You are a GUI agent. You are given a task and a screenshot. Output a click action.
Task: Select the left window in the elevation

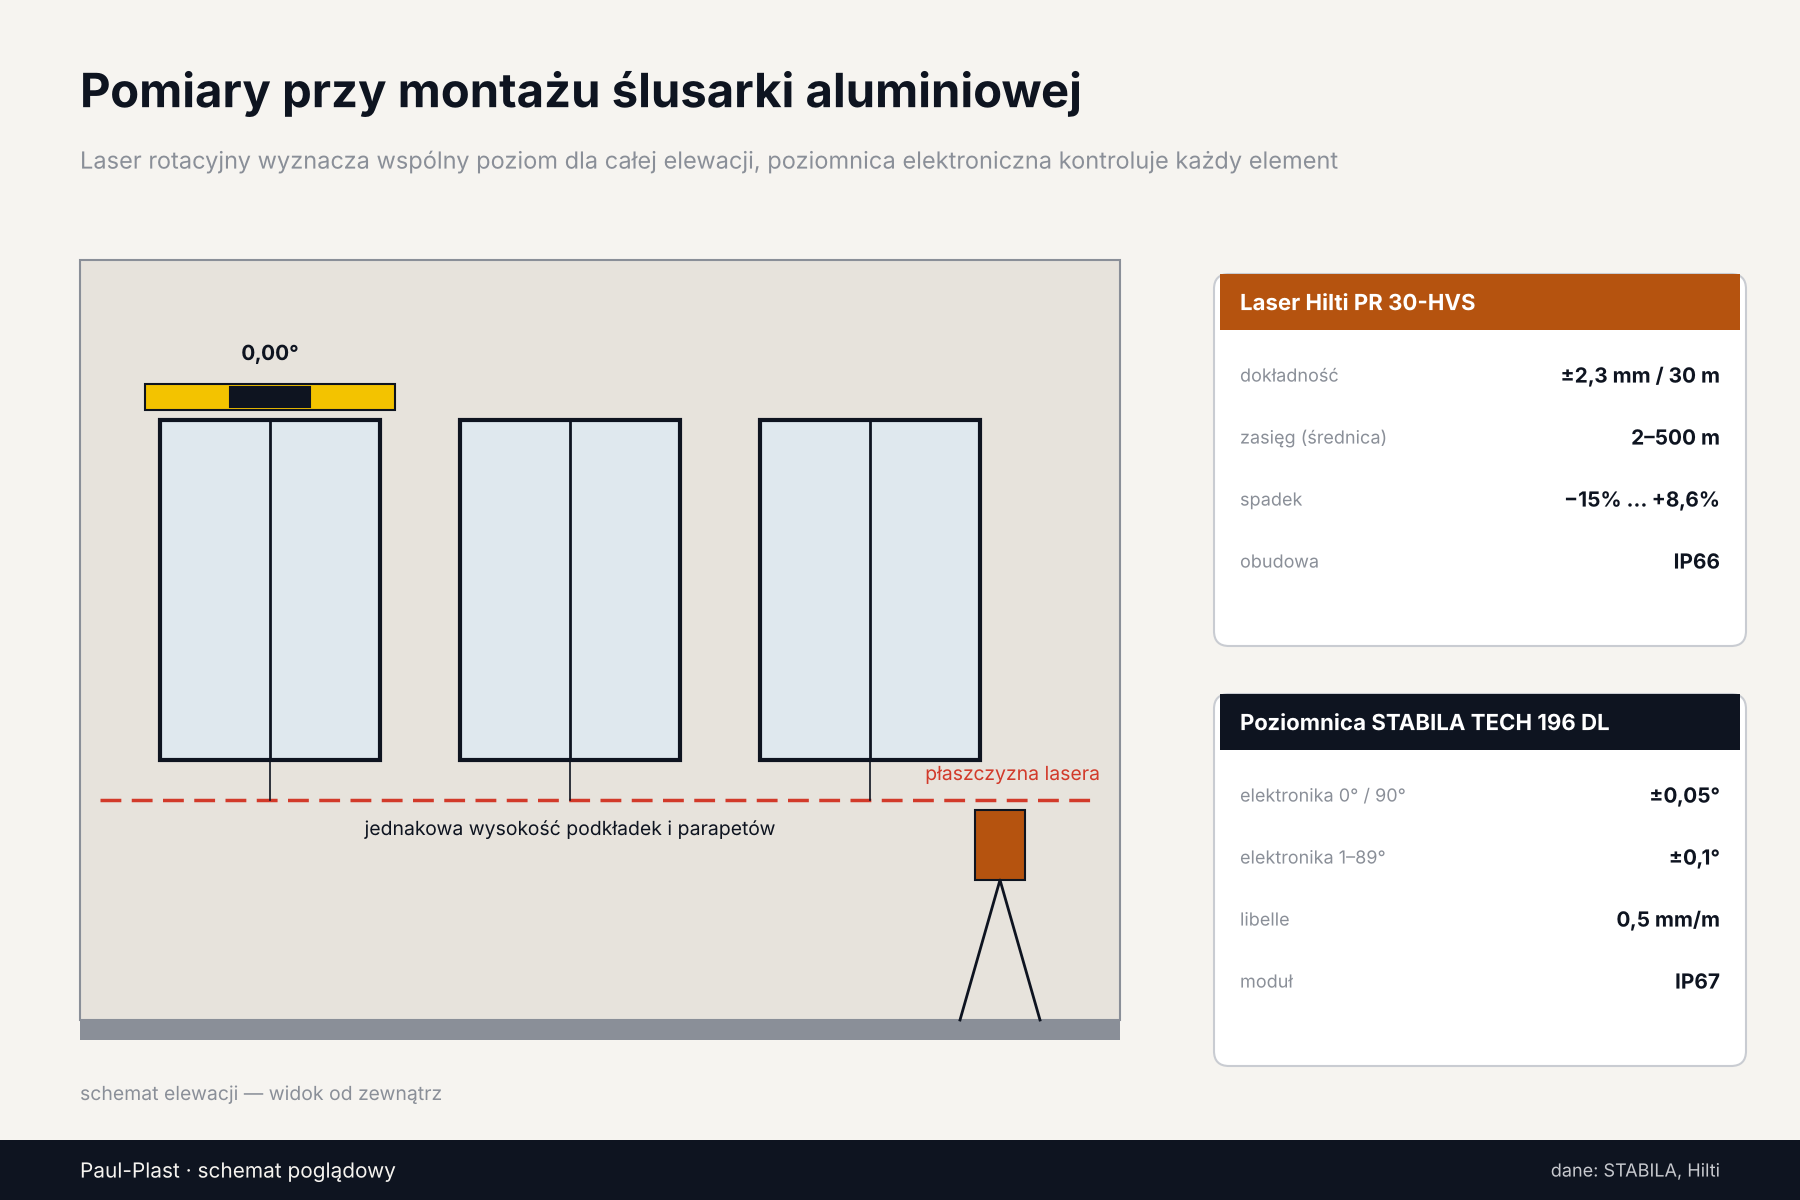coord(270,590)
